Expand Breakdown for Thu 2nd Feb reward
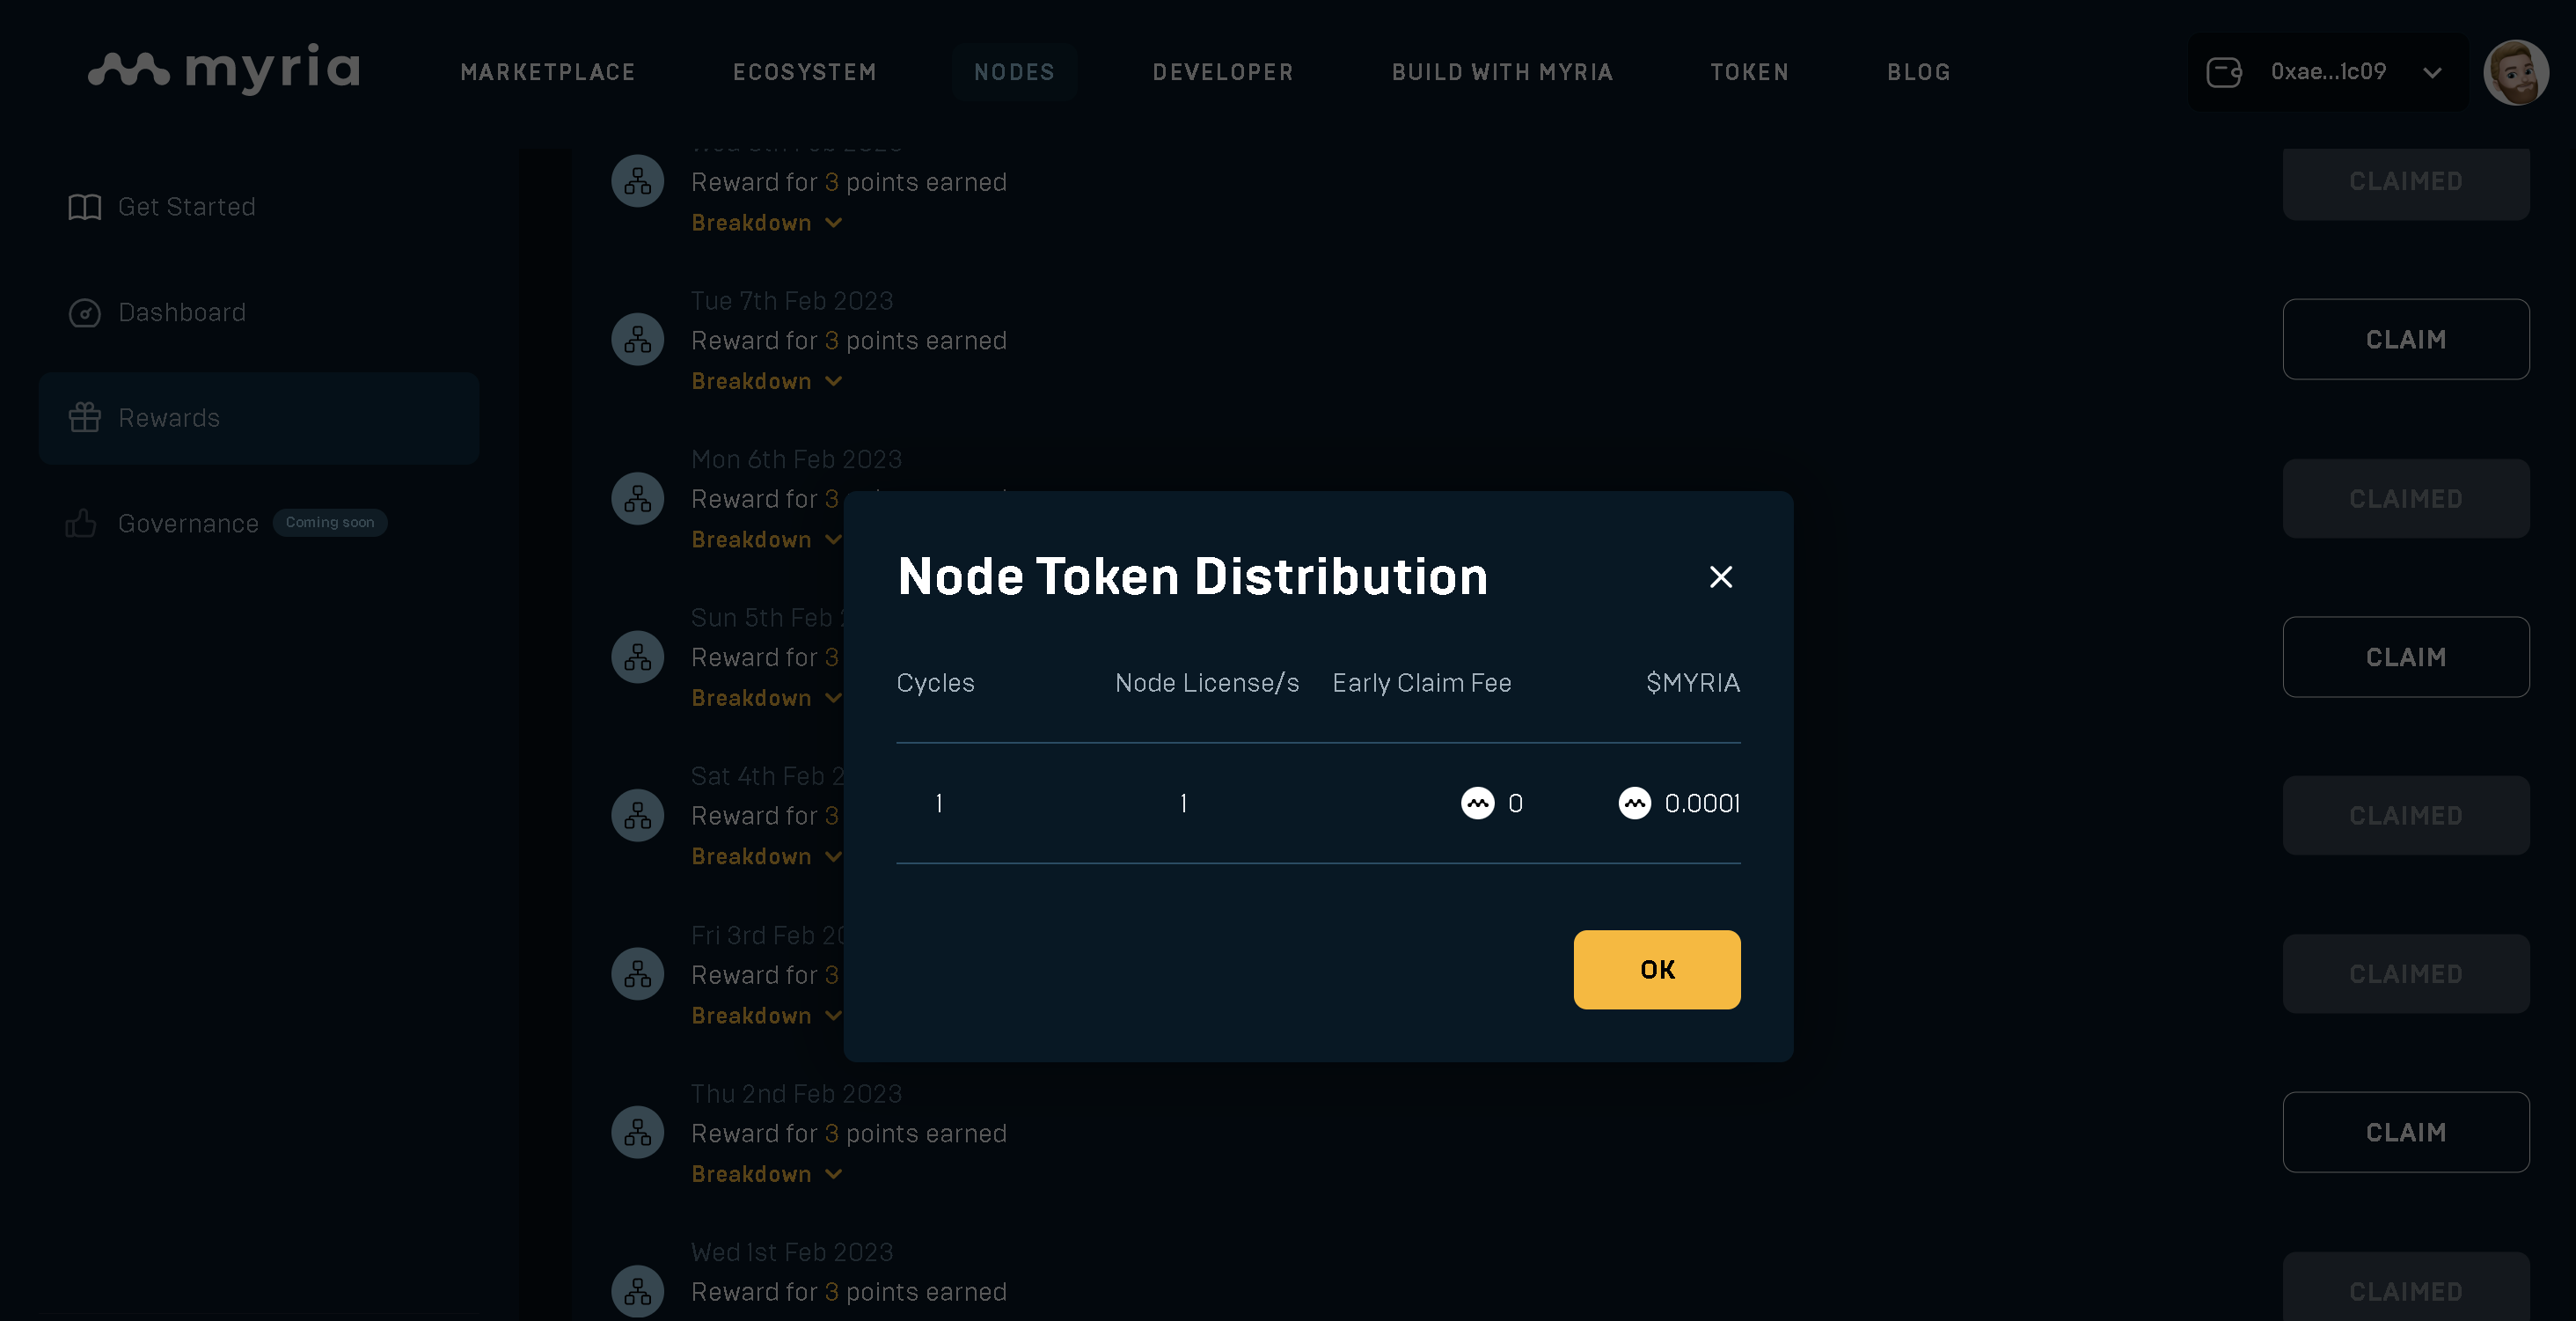This screenshot has width=2576, height=1321. pos(767,1174)
